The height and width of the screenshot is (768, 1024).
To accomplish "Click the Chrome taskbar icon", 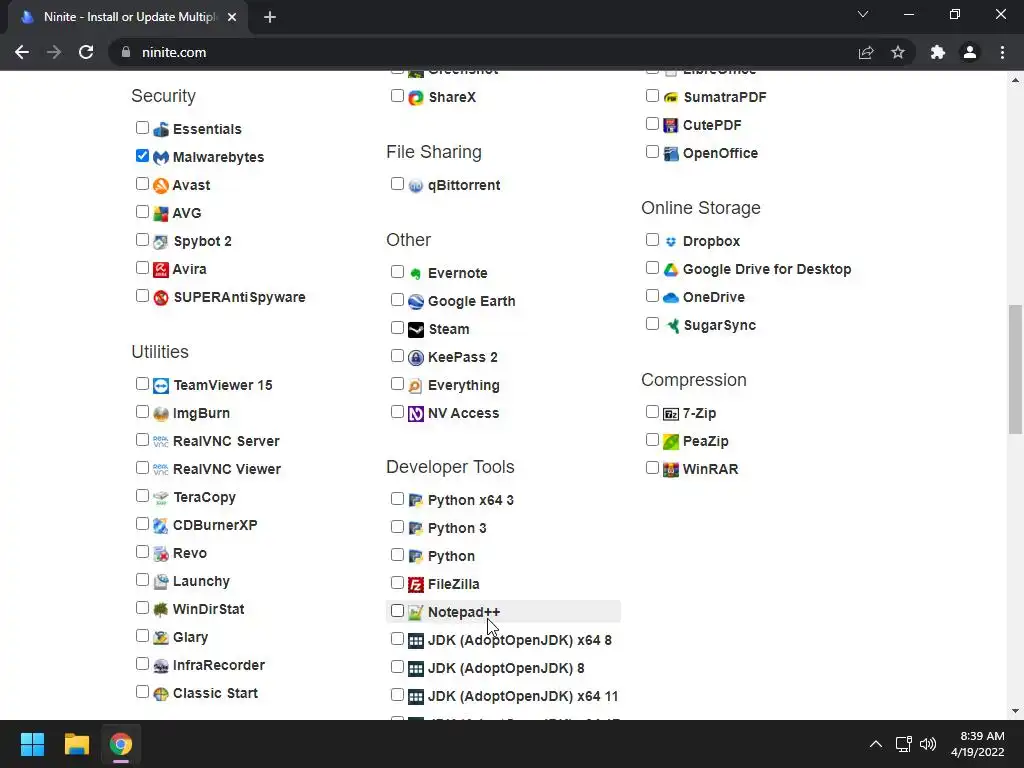I will tap(121, 744).
